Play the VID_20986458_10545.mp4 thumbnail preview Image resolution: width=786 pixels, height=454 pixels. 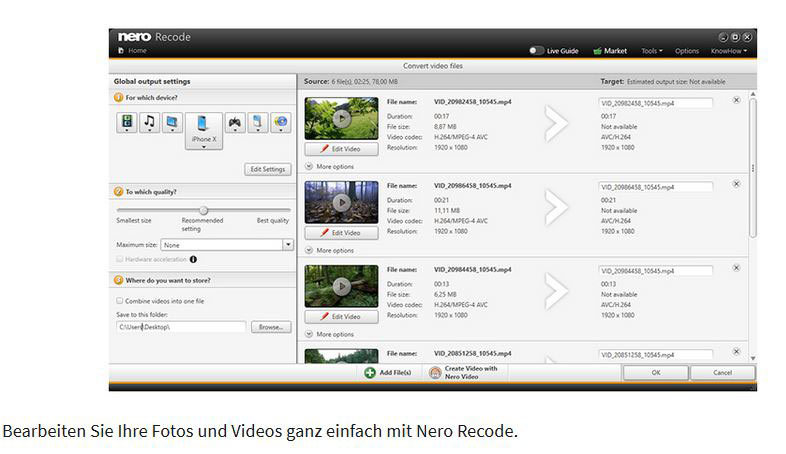coord(342,202)
